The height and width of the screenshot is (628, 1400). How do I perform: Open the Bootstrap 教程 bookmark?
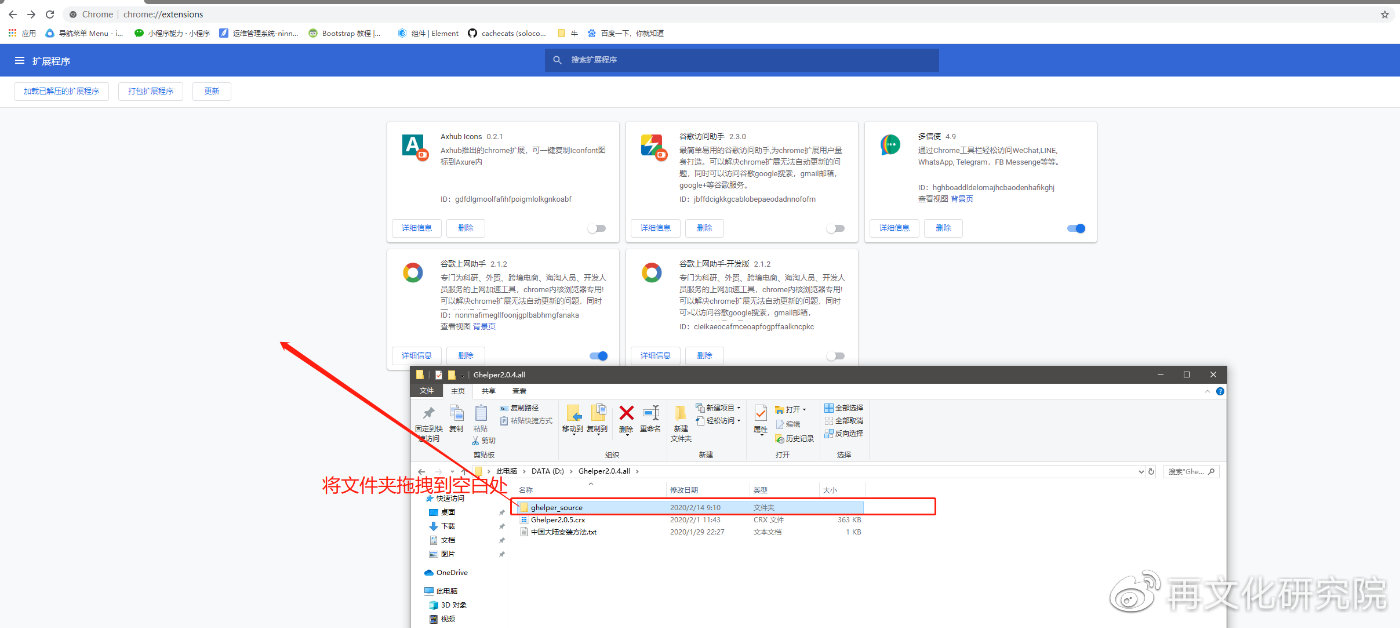point(344,33)
